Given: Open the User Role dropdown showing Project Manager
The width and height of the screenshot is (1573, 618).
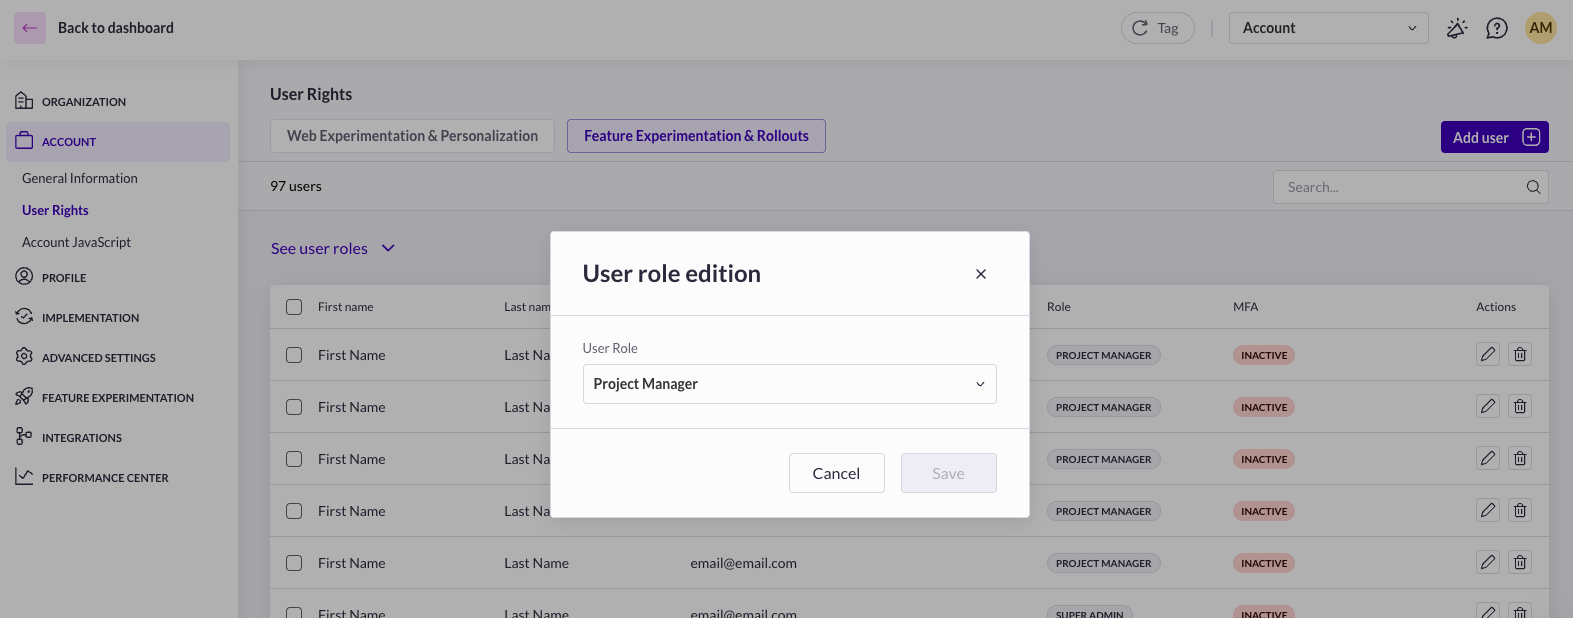Looking at the screenshot, I should (x=789, y=384).
